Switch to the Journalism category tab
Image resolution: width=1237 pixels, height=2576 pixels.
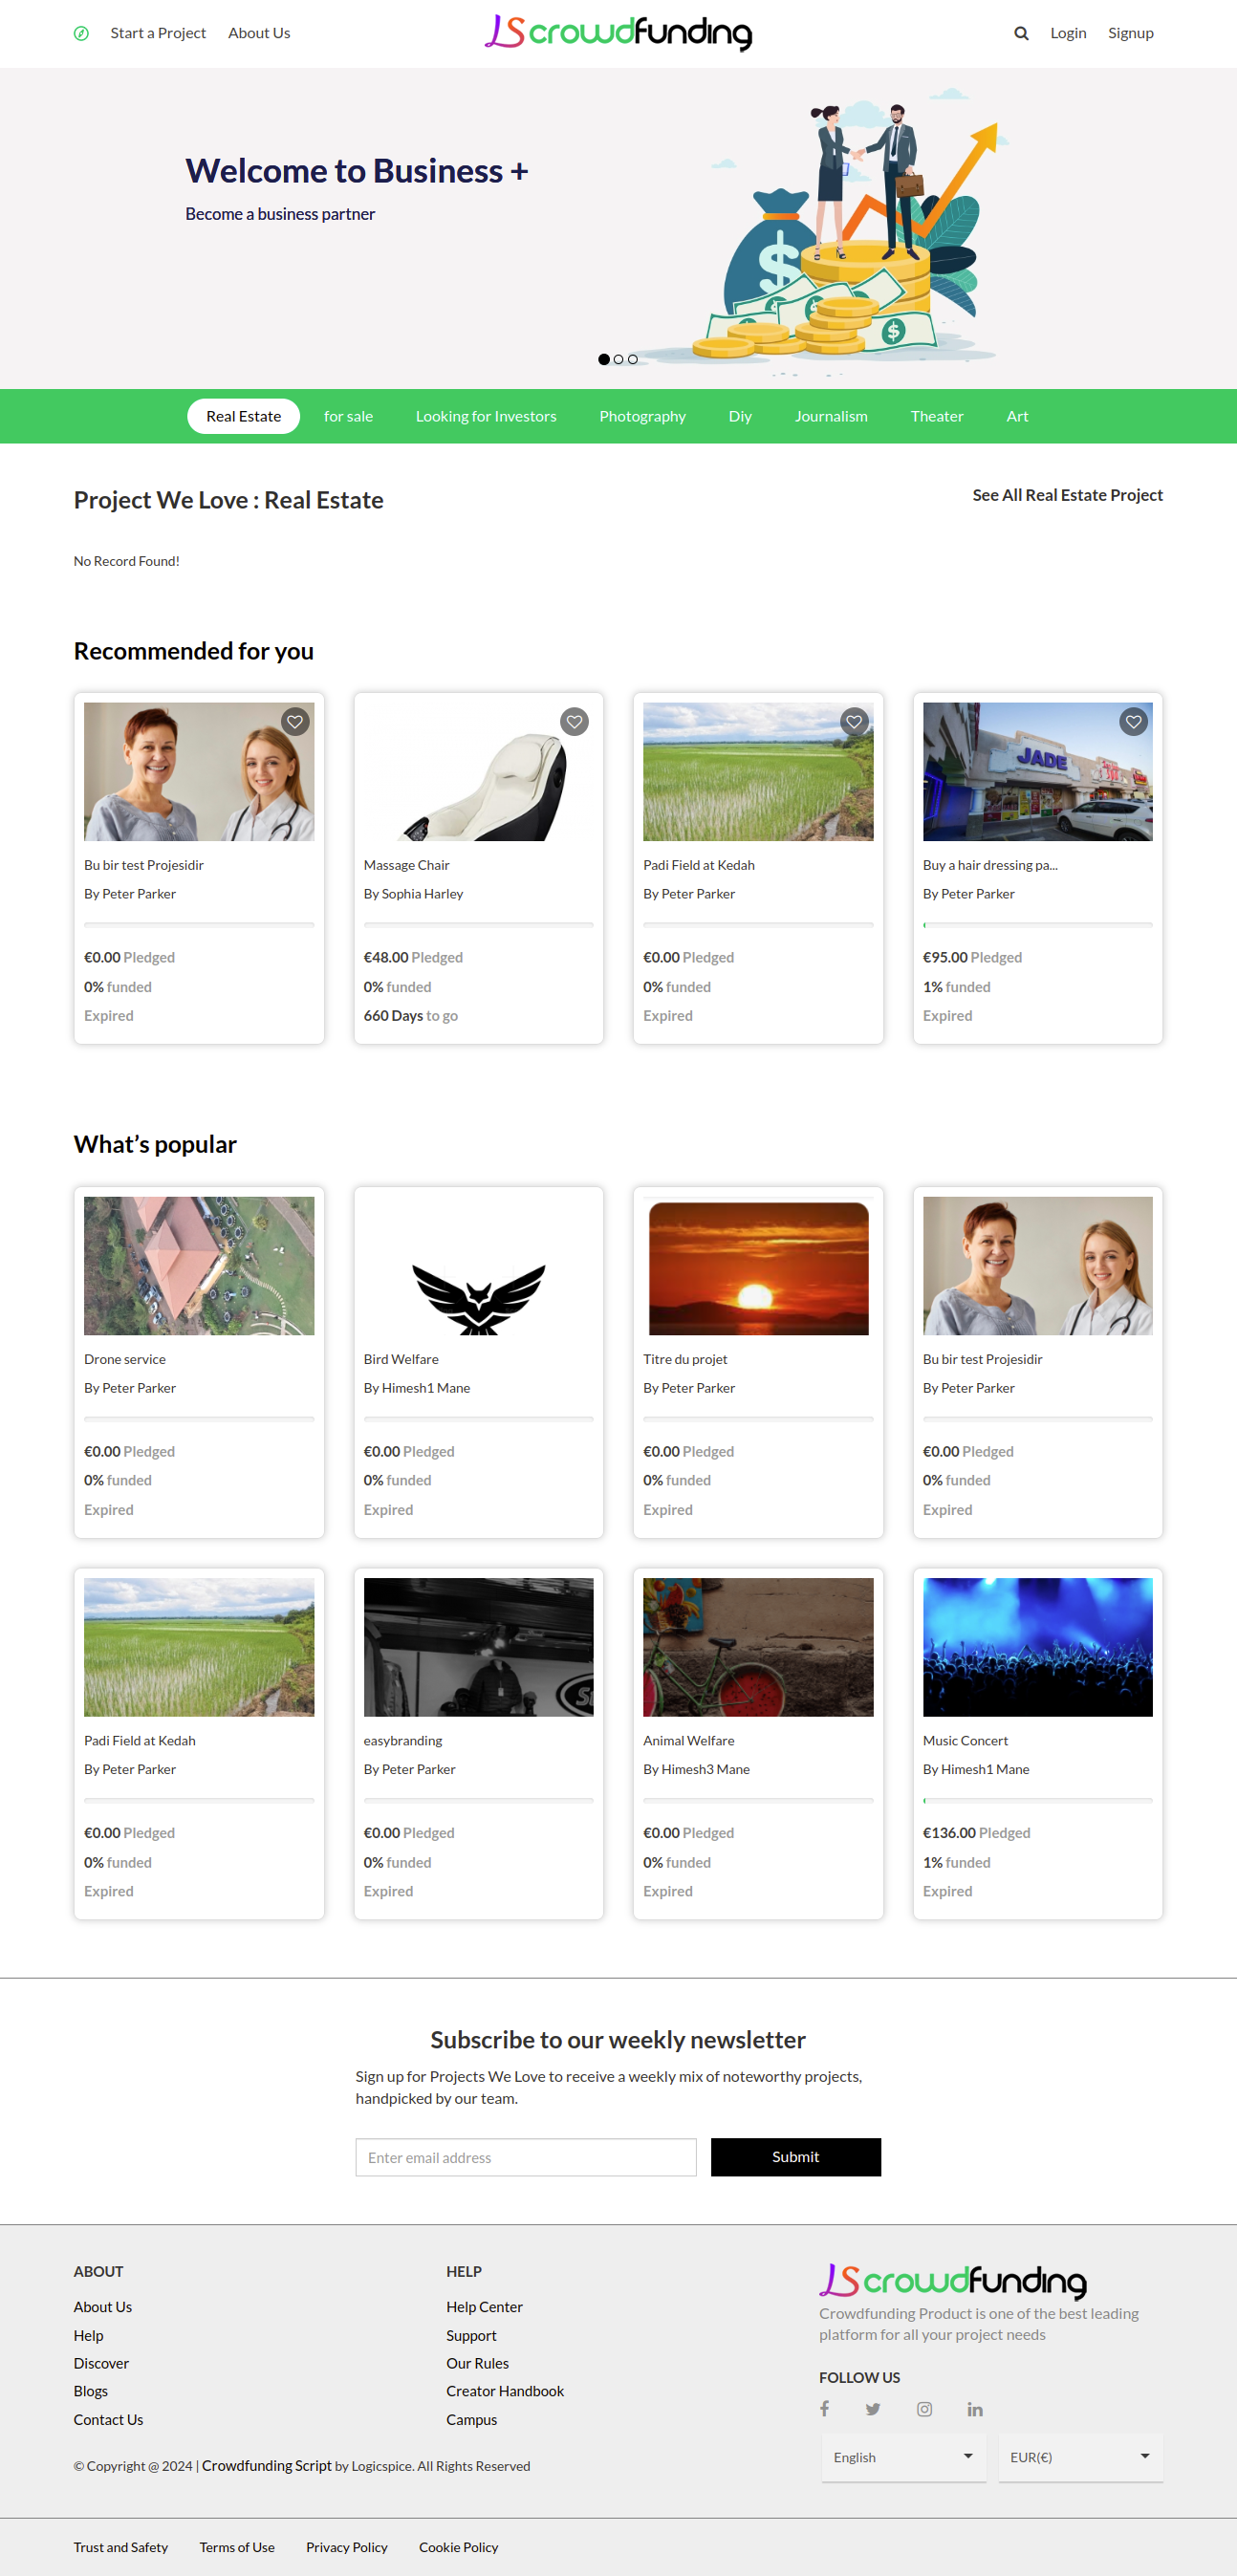[x=831, y=416]
